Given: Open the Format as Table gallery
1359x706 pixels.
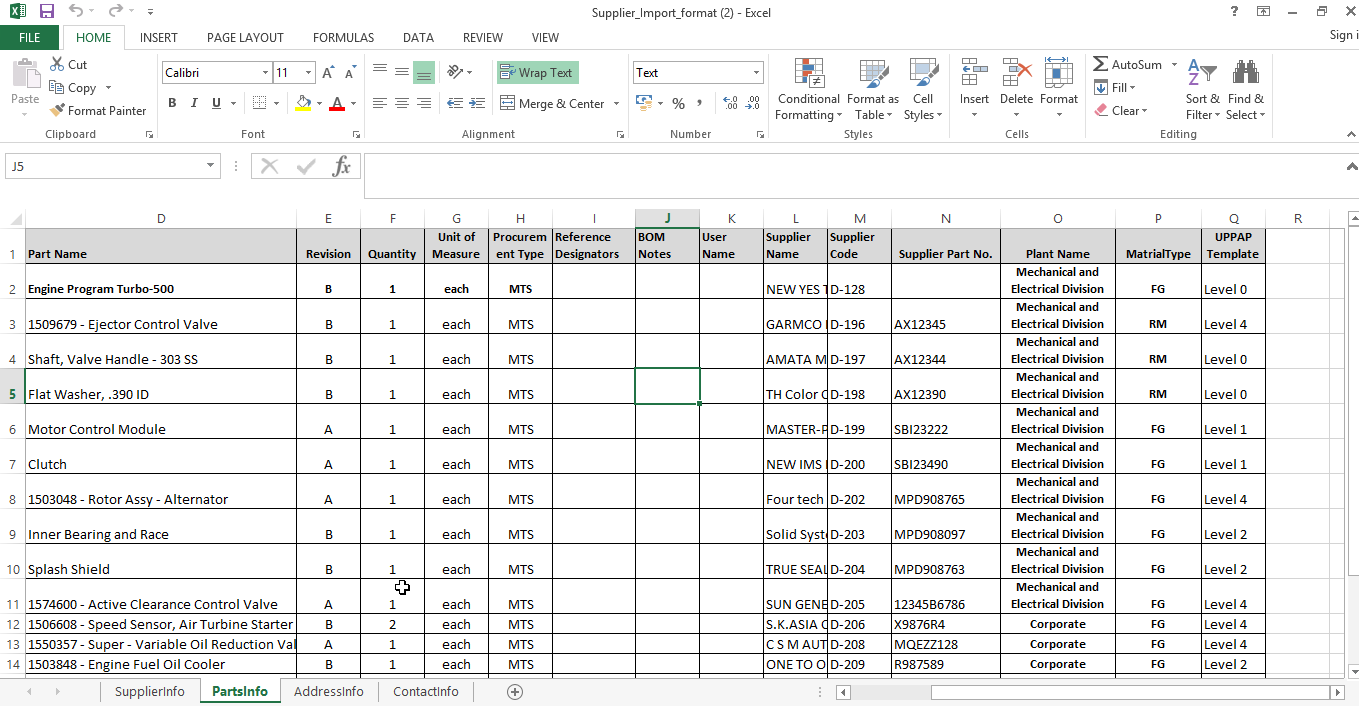Looking at the screenshot, I should click(873, 89).
